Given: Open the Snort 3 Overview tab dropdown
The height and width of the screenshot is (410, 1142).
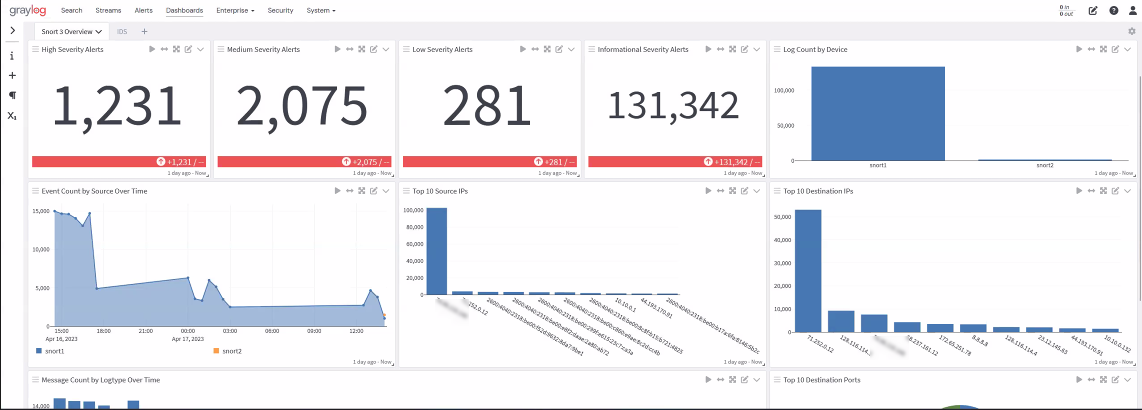Looking at the screenshot, I should pyautogui.click(x=98, y=32).
